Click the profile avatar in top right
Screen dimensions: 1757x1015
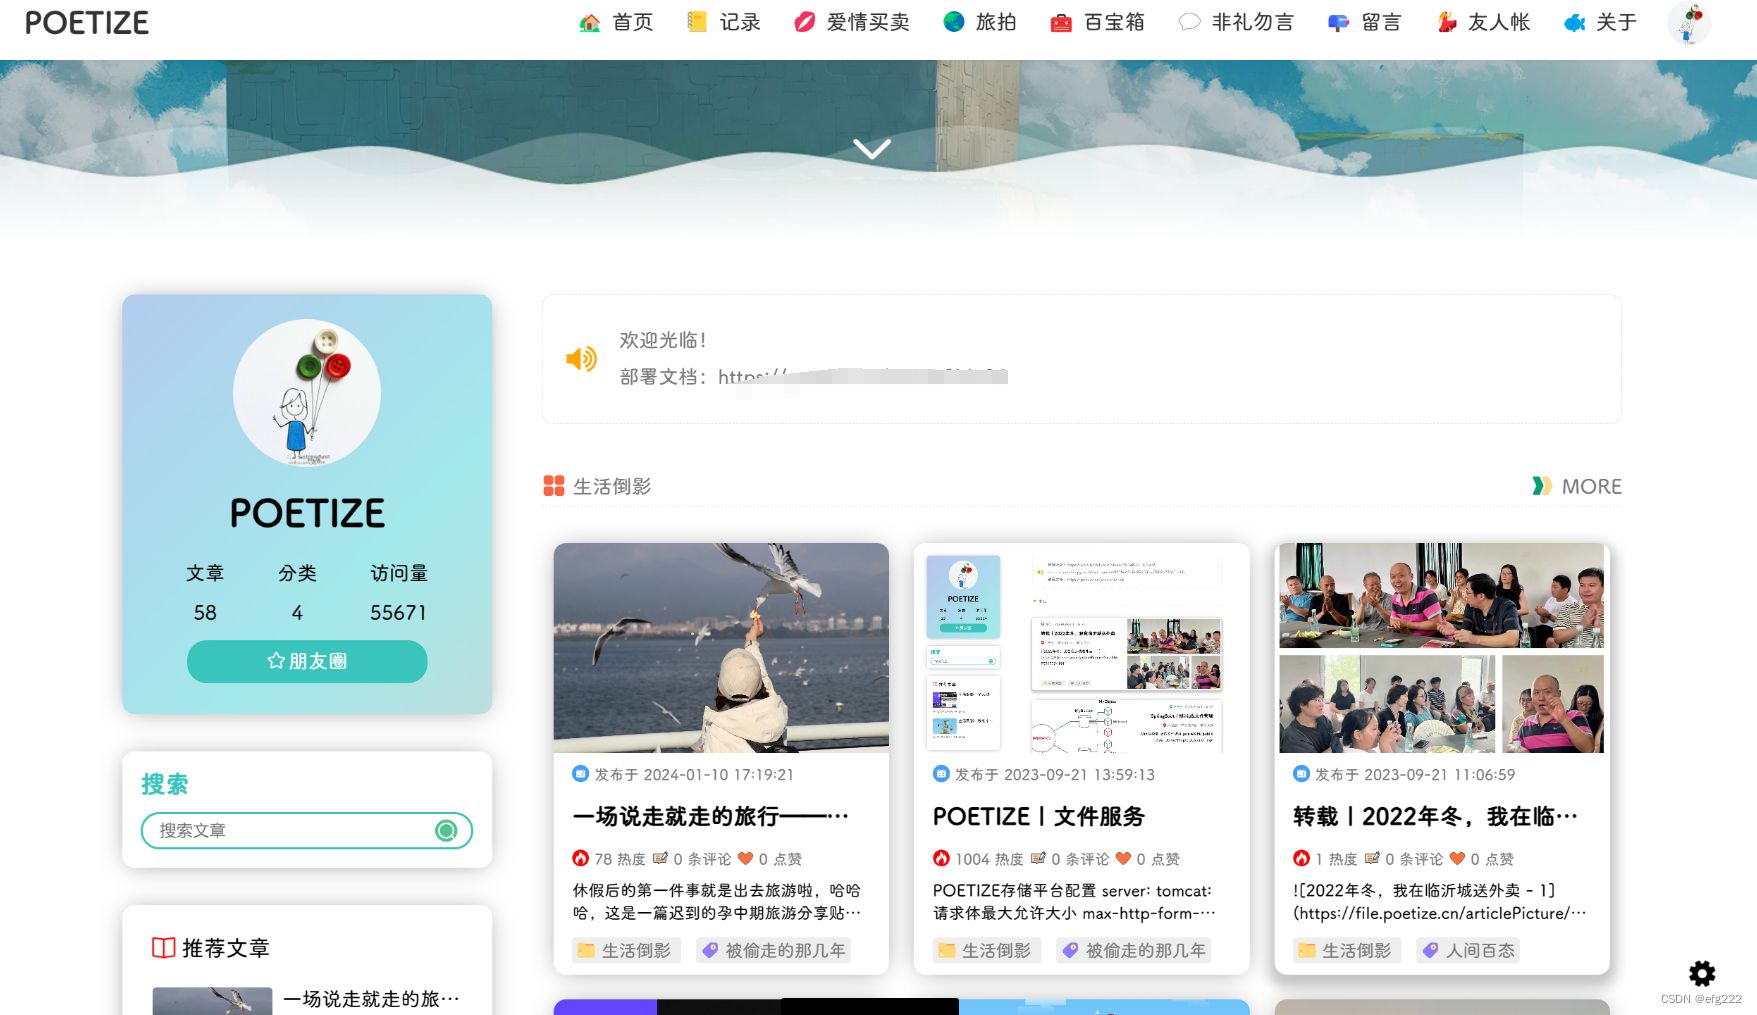click(1688, 24)
